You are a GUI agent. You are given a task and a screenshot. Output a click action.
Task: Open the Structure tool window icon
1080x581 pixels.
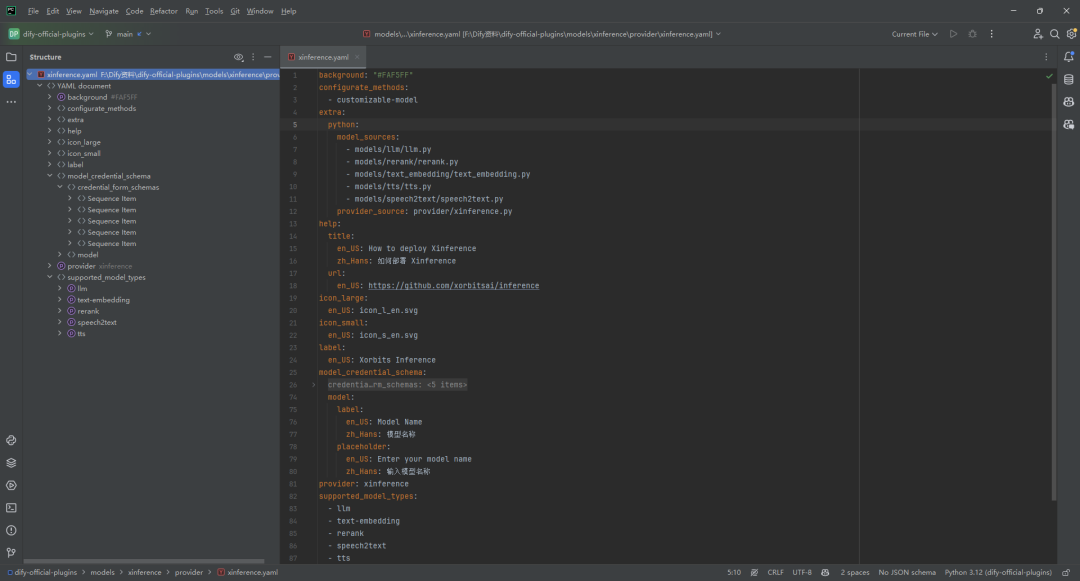(x=11, y=80)
